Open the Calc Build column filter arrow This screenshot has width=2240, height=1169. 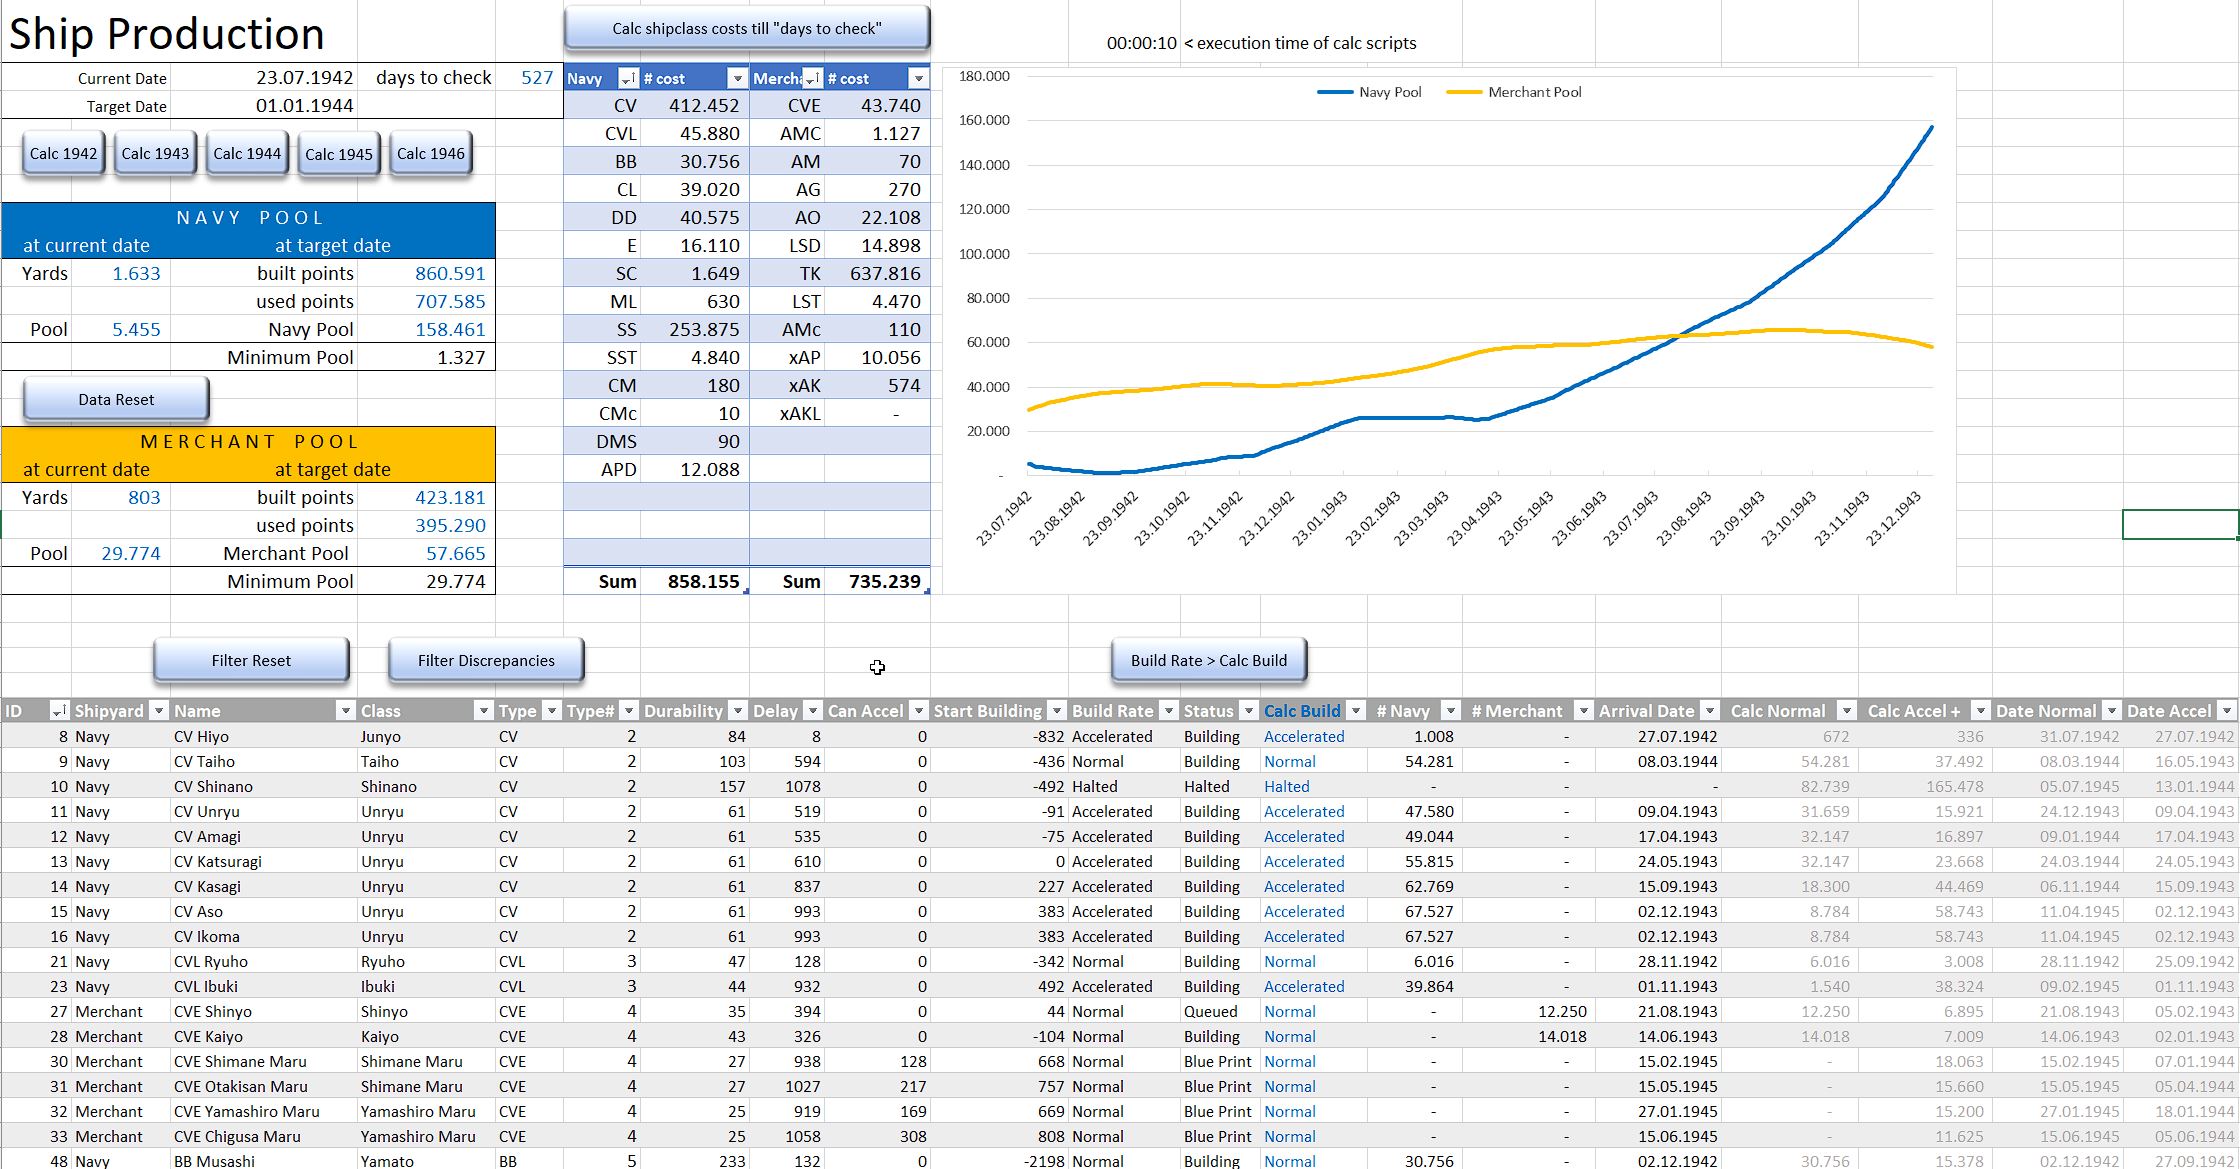click(1356, 711)
